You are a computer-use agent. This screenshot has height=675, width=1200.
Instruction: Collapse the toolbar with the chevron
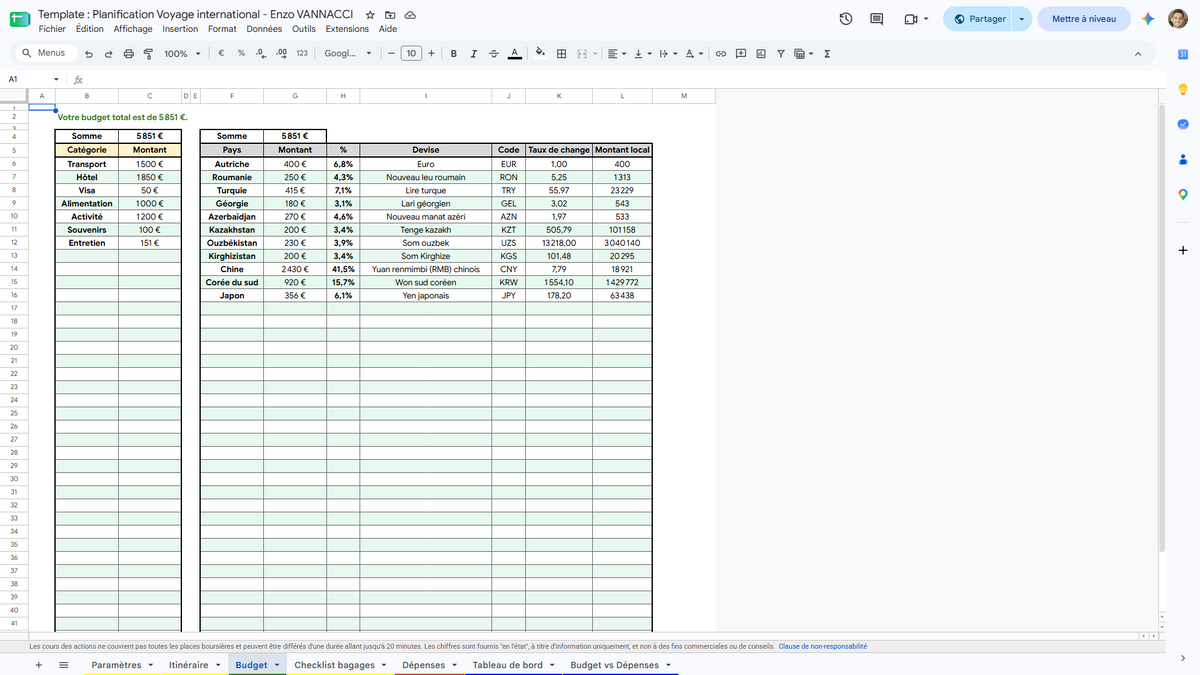click(1138, 54)
